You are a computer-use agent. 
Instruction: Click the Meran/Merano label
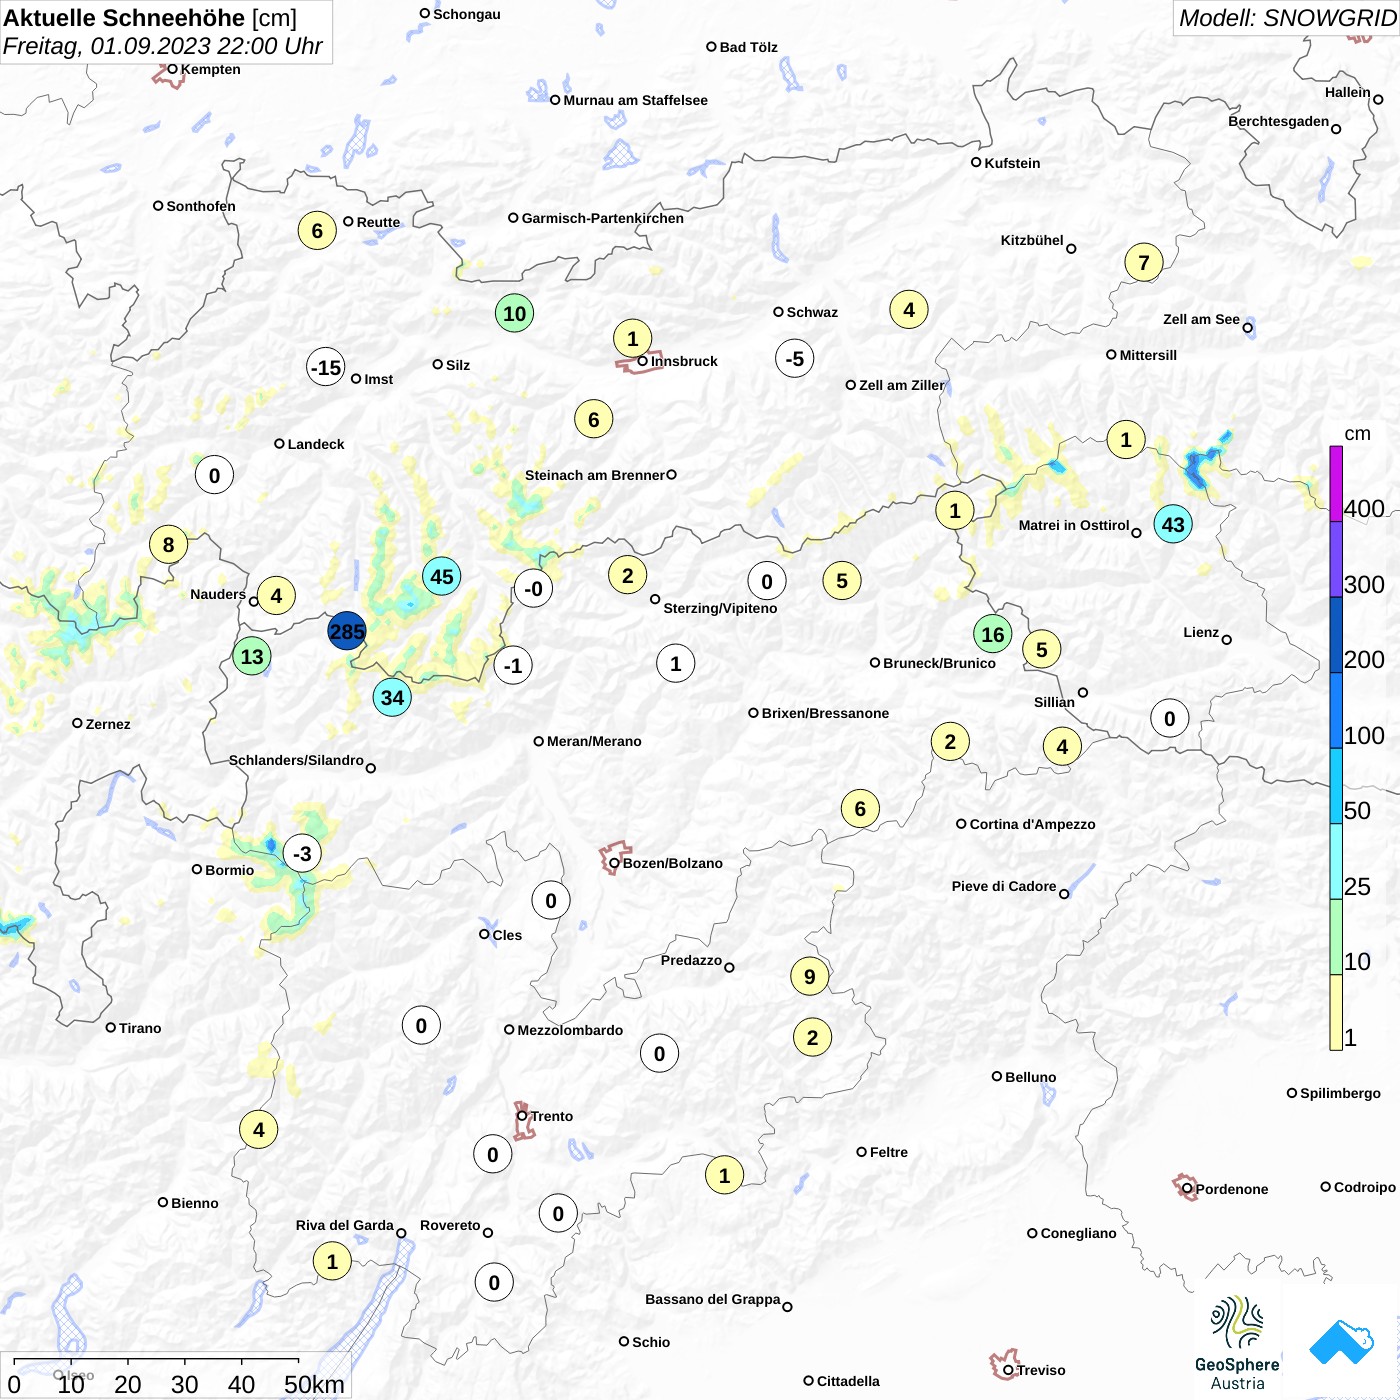pos(594,741)
